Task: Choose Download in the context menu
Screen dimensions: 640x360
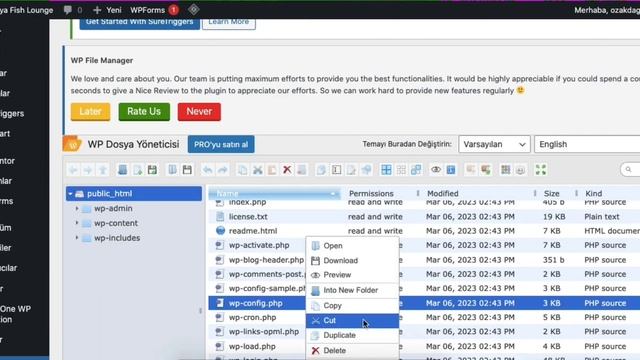Action: point(352,260)
